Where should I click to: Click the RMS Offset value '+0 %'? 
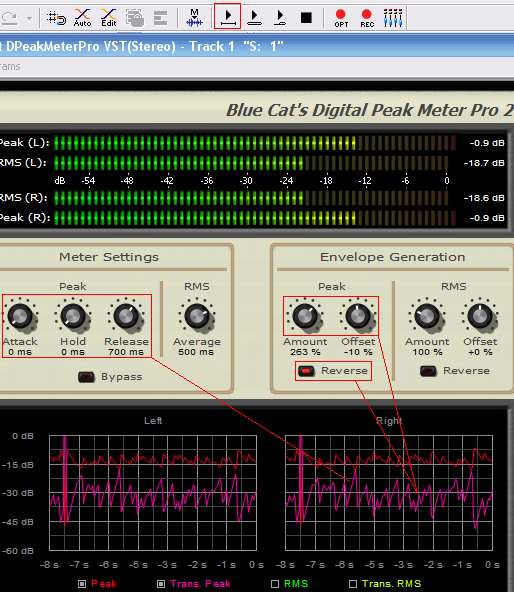pos(480,352)
